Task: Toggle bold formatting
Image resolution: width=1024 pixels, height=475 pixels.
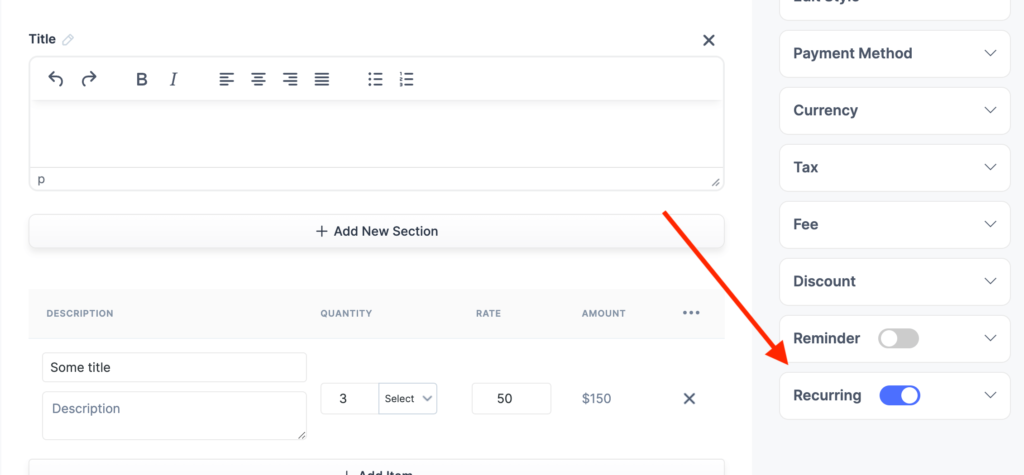Action: coord(142,80)
